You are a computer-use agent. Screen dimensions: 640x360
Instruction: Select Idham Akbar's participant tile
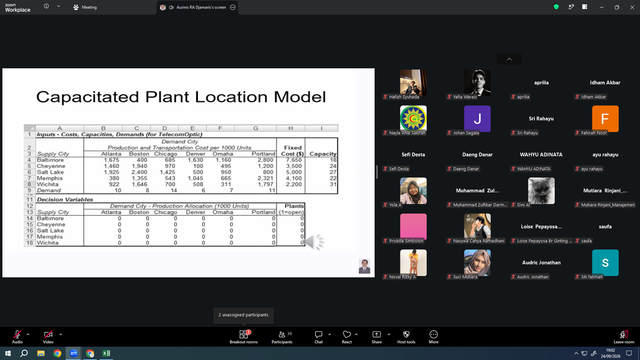605,83
